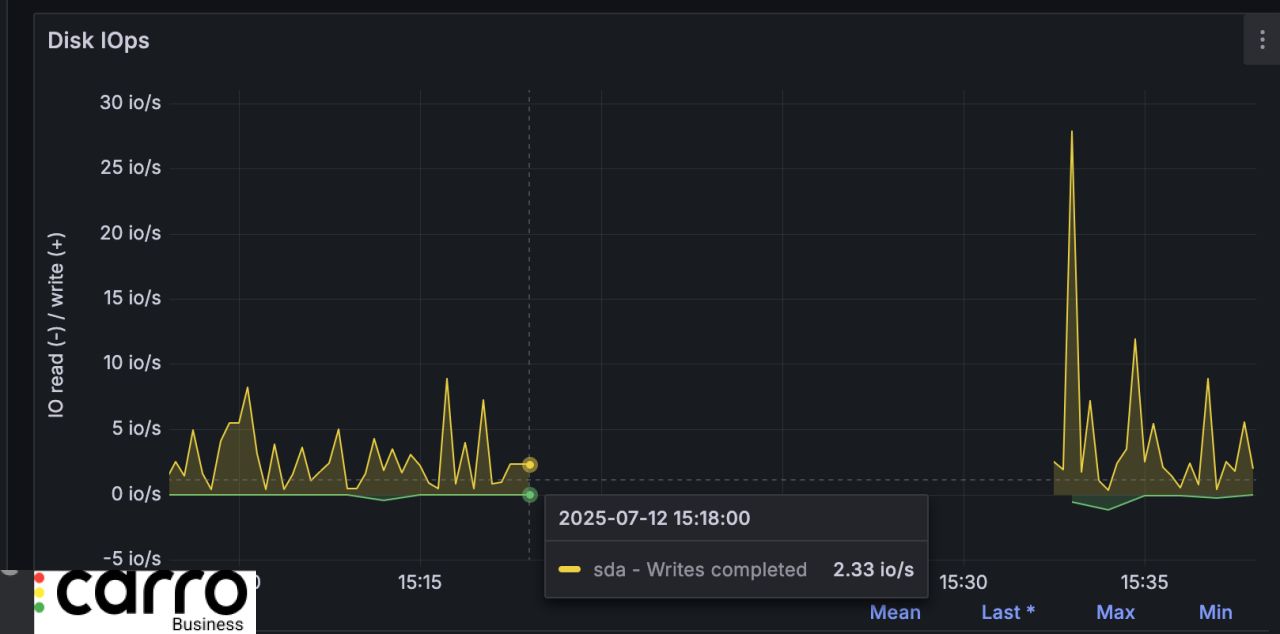Click the sda - Writes completed label
This screenshot has height=634, width=1280.
pyautogui.click(x=699, y=570)
